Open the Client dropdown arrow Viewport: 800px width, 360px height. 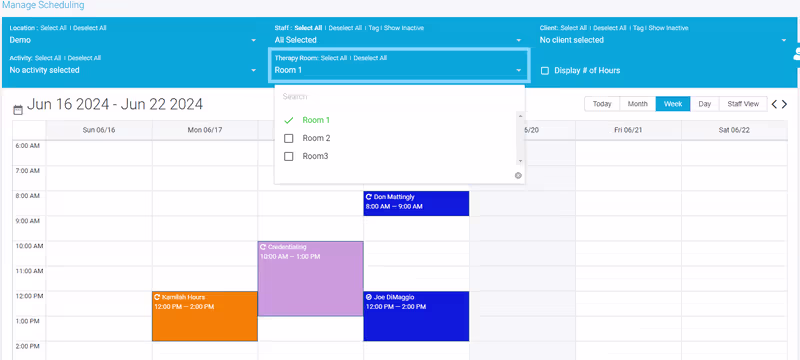click(784, 40)
